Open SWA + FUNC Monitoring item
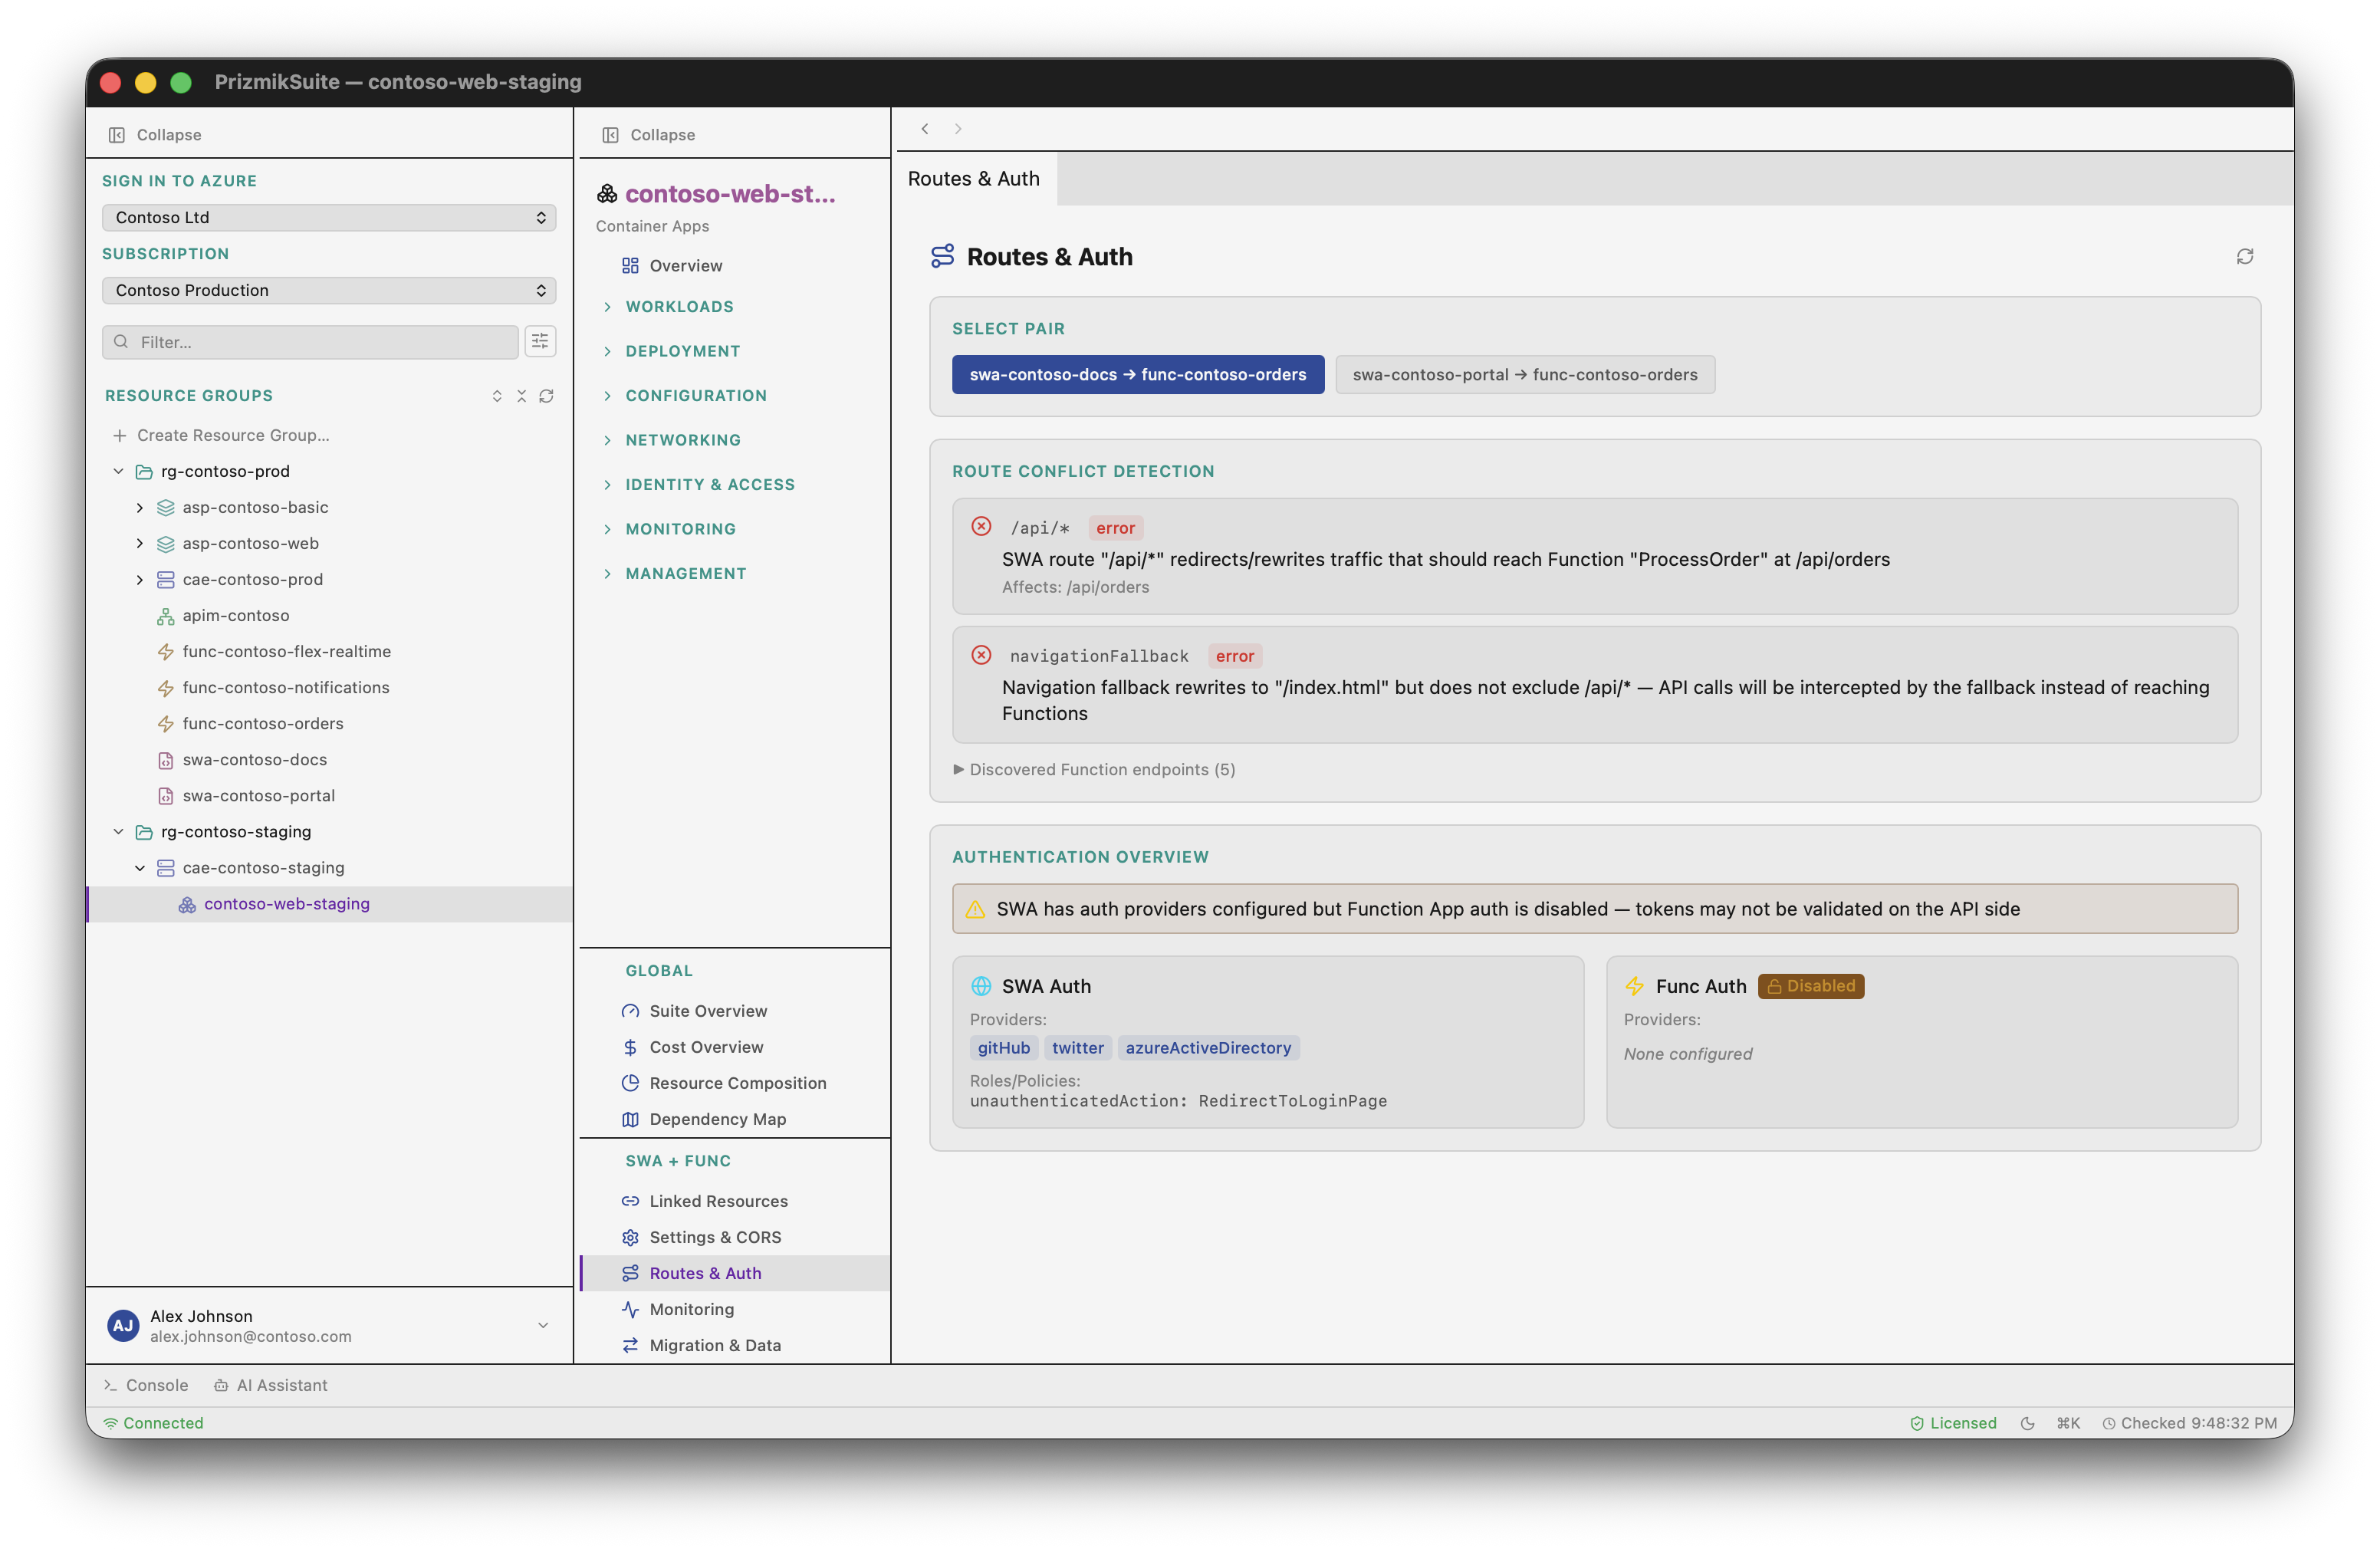Image resolution: width=2380 pixels, height=1552 pixels. click(735, 1309)
